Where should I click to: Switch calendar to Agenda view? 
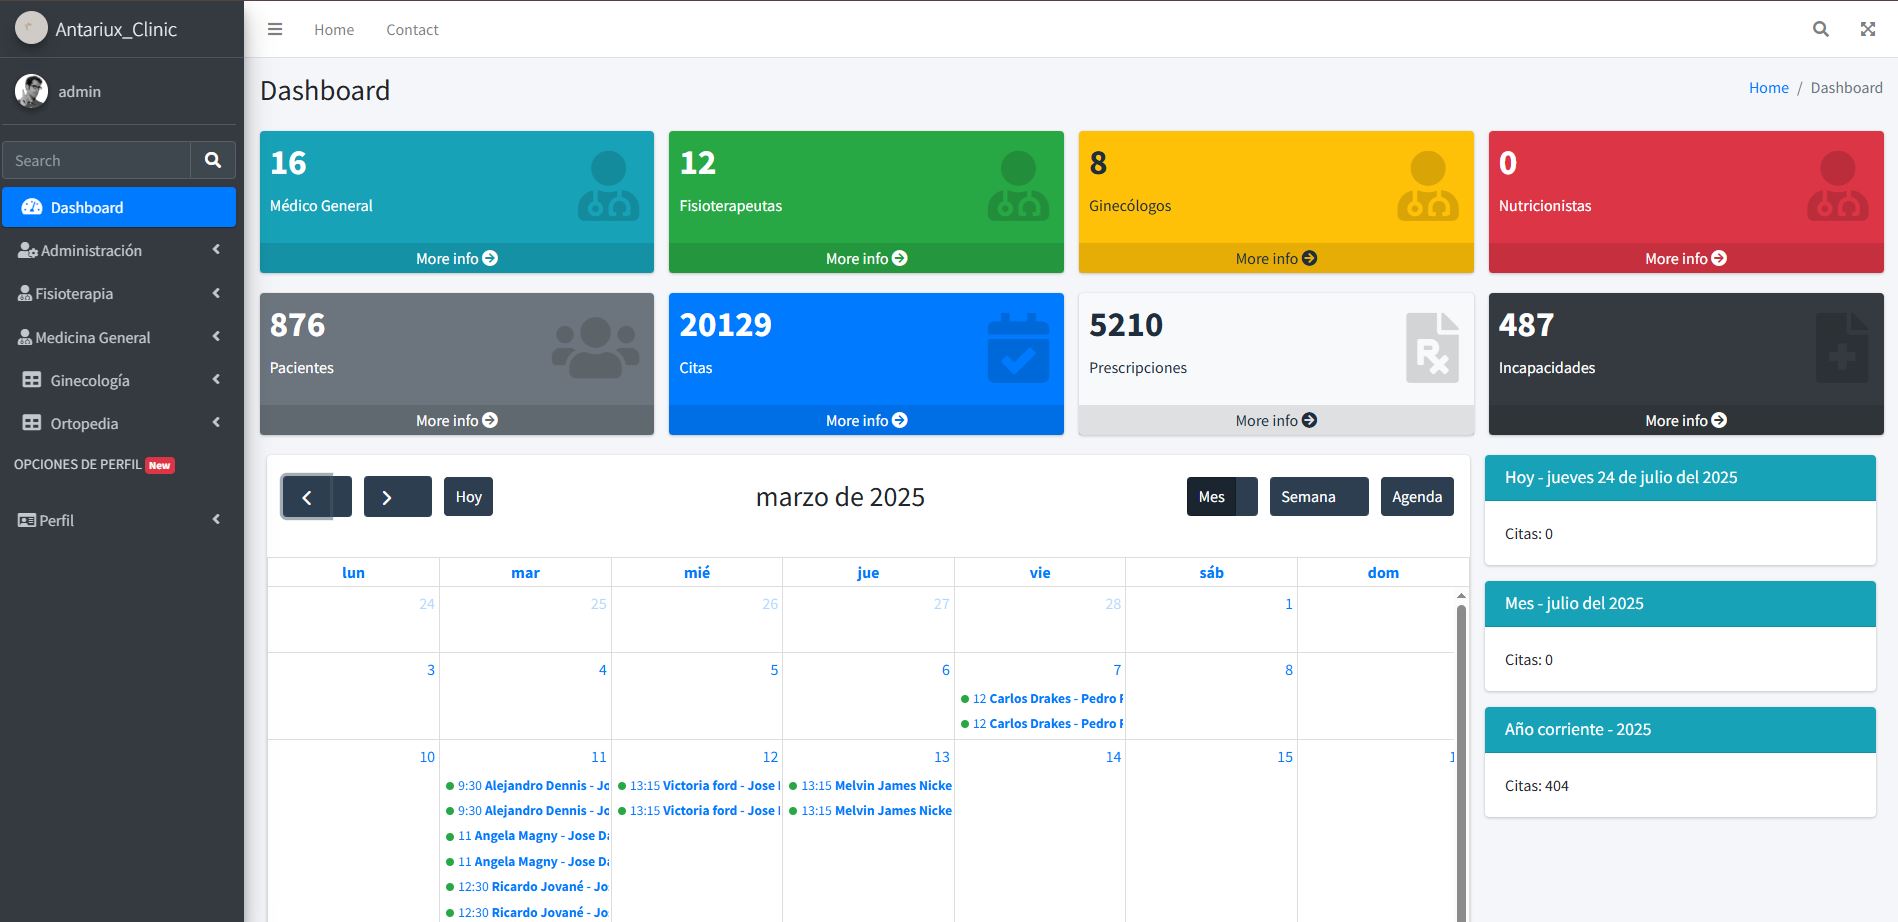point(1416,497)
